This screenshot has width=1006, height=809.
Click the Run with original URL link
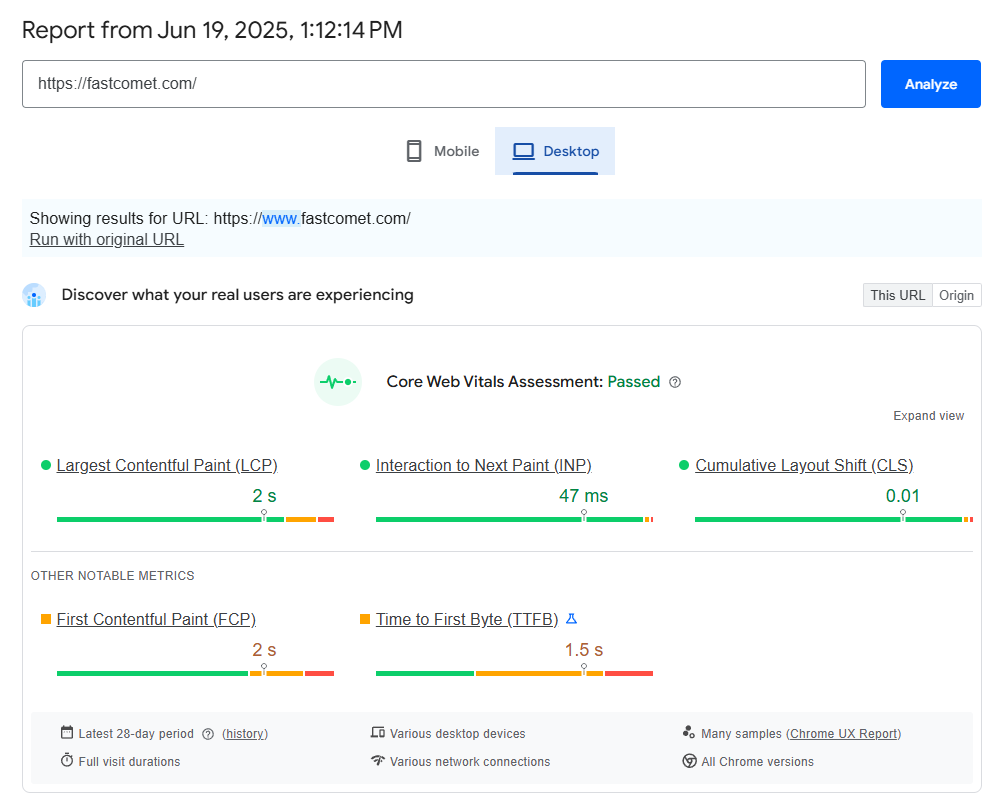106,239
